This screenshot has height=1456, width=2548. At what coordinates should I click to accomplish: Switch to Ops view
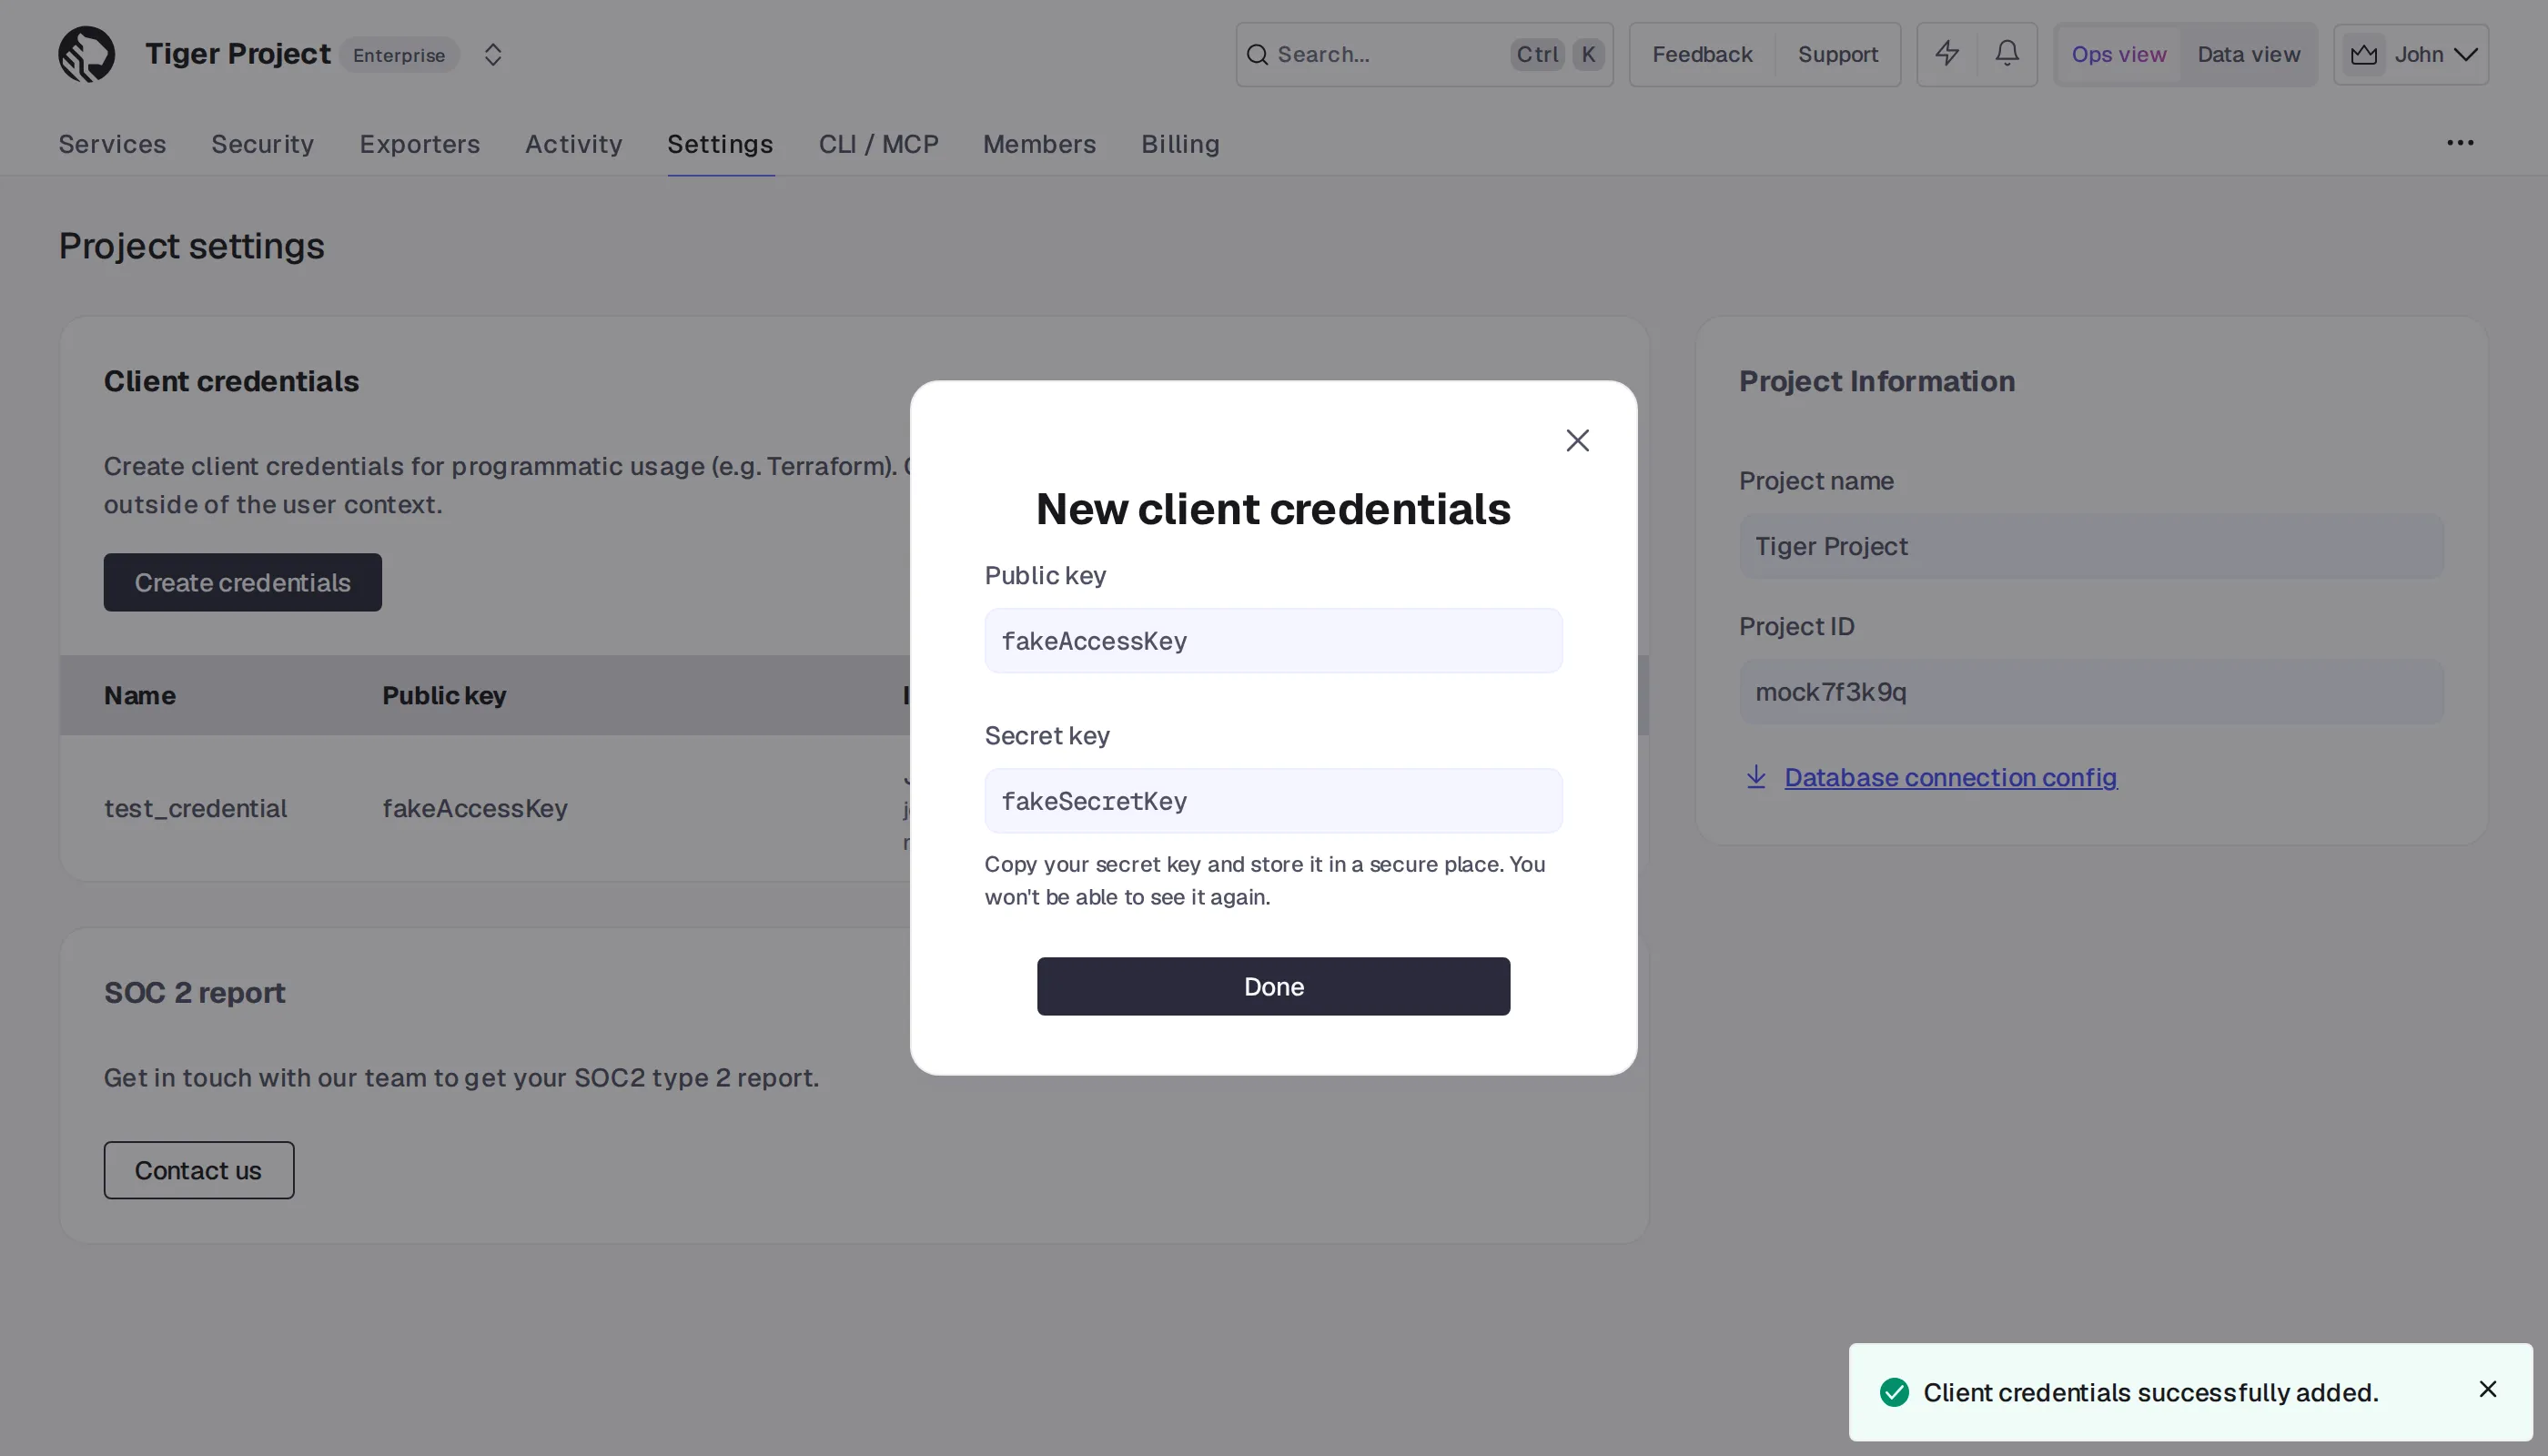coord(2118,54)
